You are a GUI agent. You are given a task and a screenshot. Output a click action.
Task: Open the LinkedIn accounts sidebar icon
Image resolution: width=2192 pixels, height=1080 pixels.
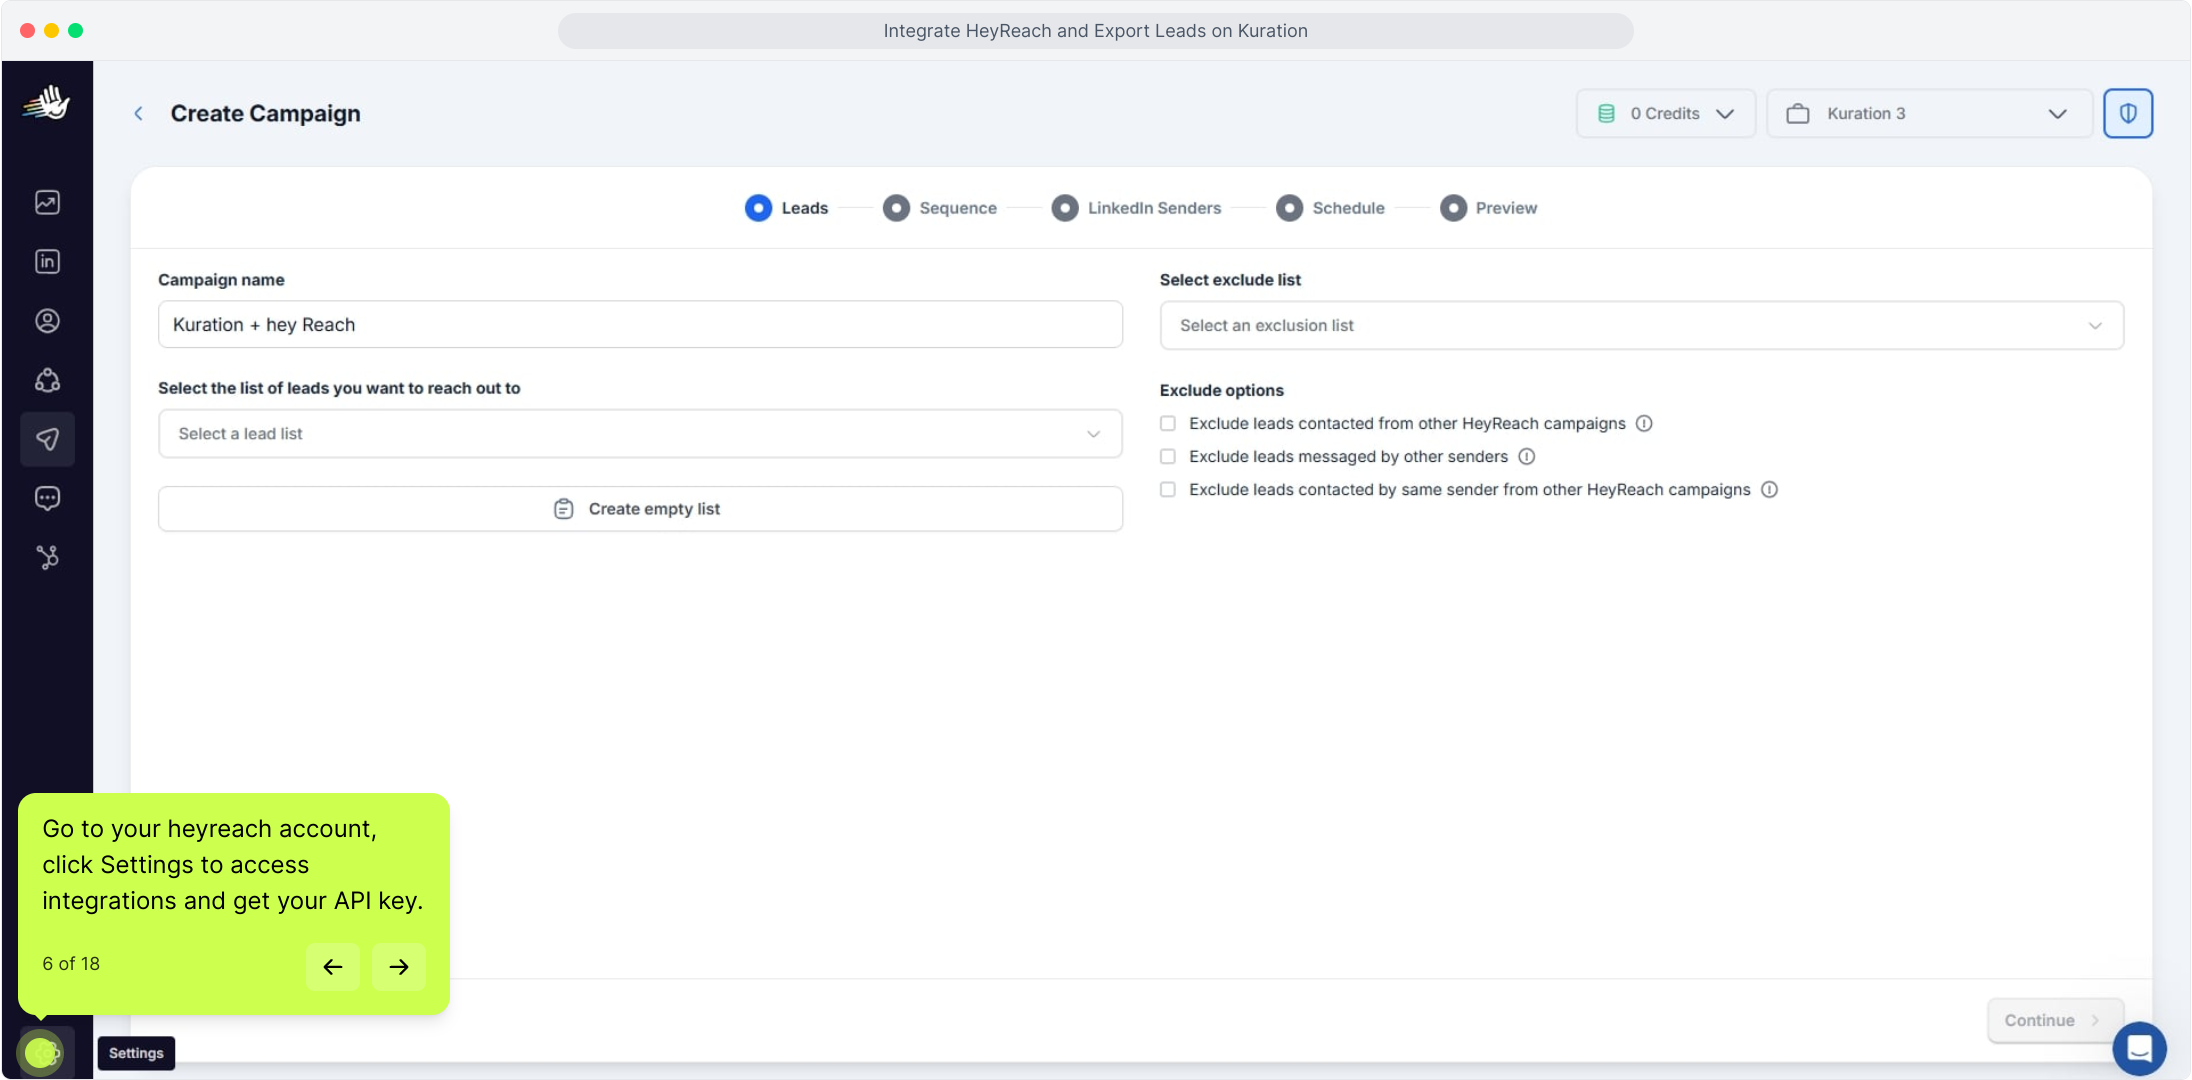click(x=47, y=261)
